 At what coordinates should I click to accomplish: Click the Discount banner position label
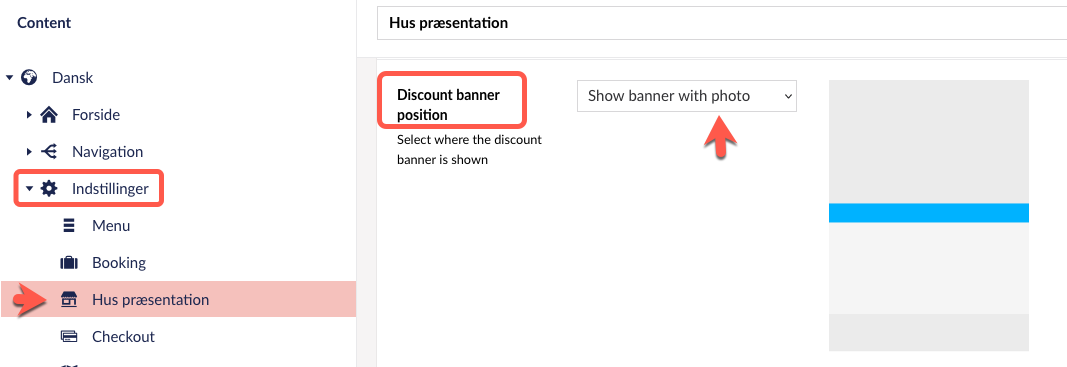[448, 105]
